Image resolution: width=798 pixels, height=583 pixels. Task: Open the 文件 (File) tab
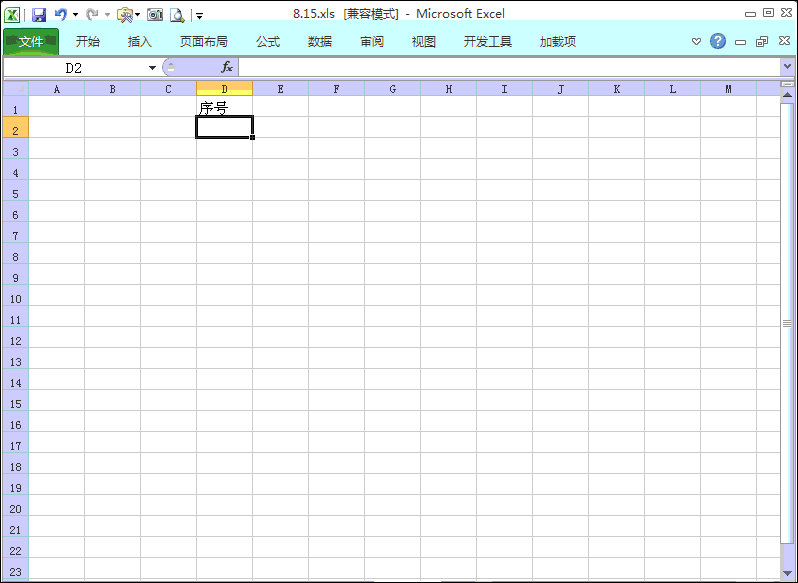click(x=31, y=41)
